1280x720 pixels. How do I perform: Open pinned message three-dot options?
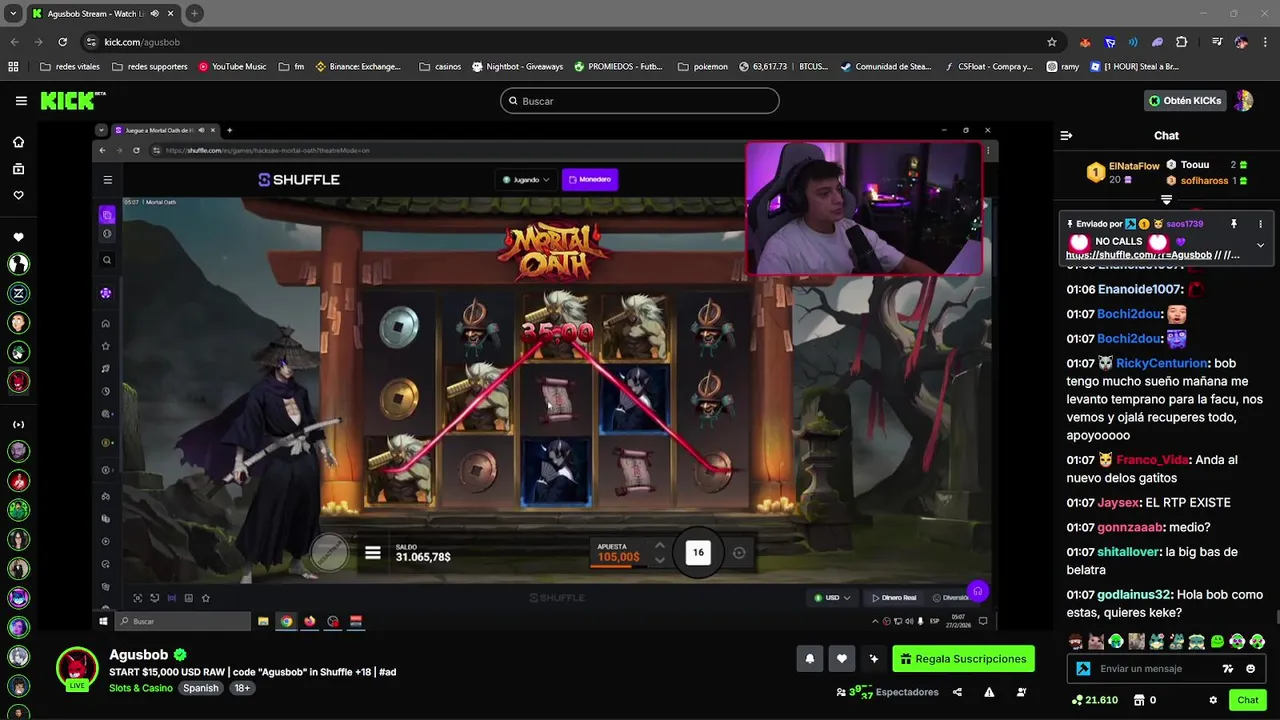coord(1260,224)
